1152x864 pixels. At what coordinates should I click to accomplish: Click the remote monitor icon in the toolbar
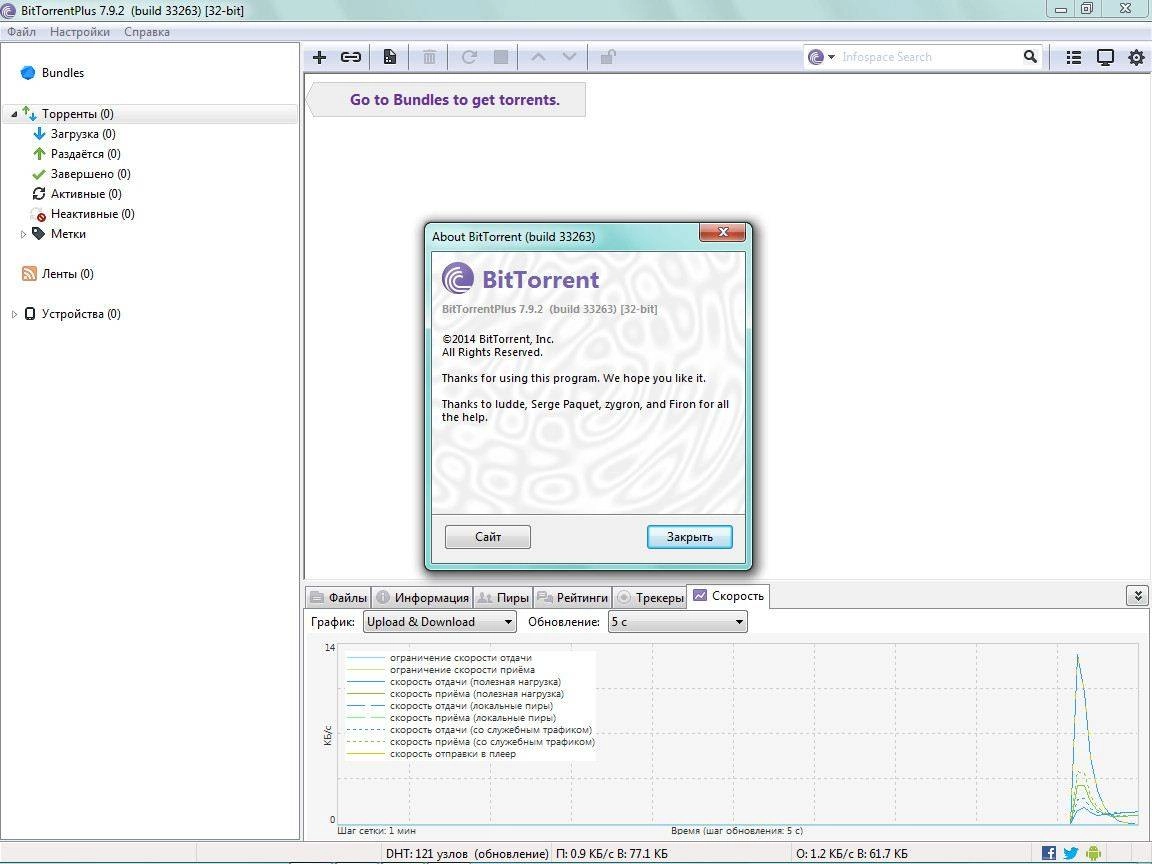pyautogui.click(x=1105, y=57)
